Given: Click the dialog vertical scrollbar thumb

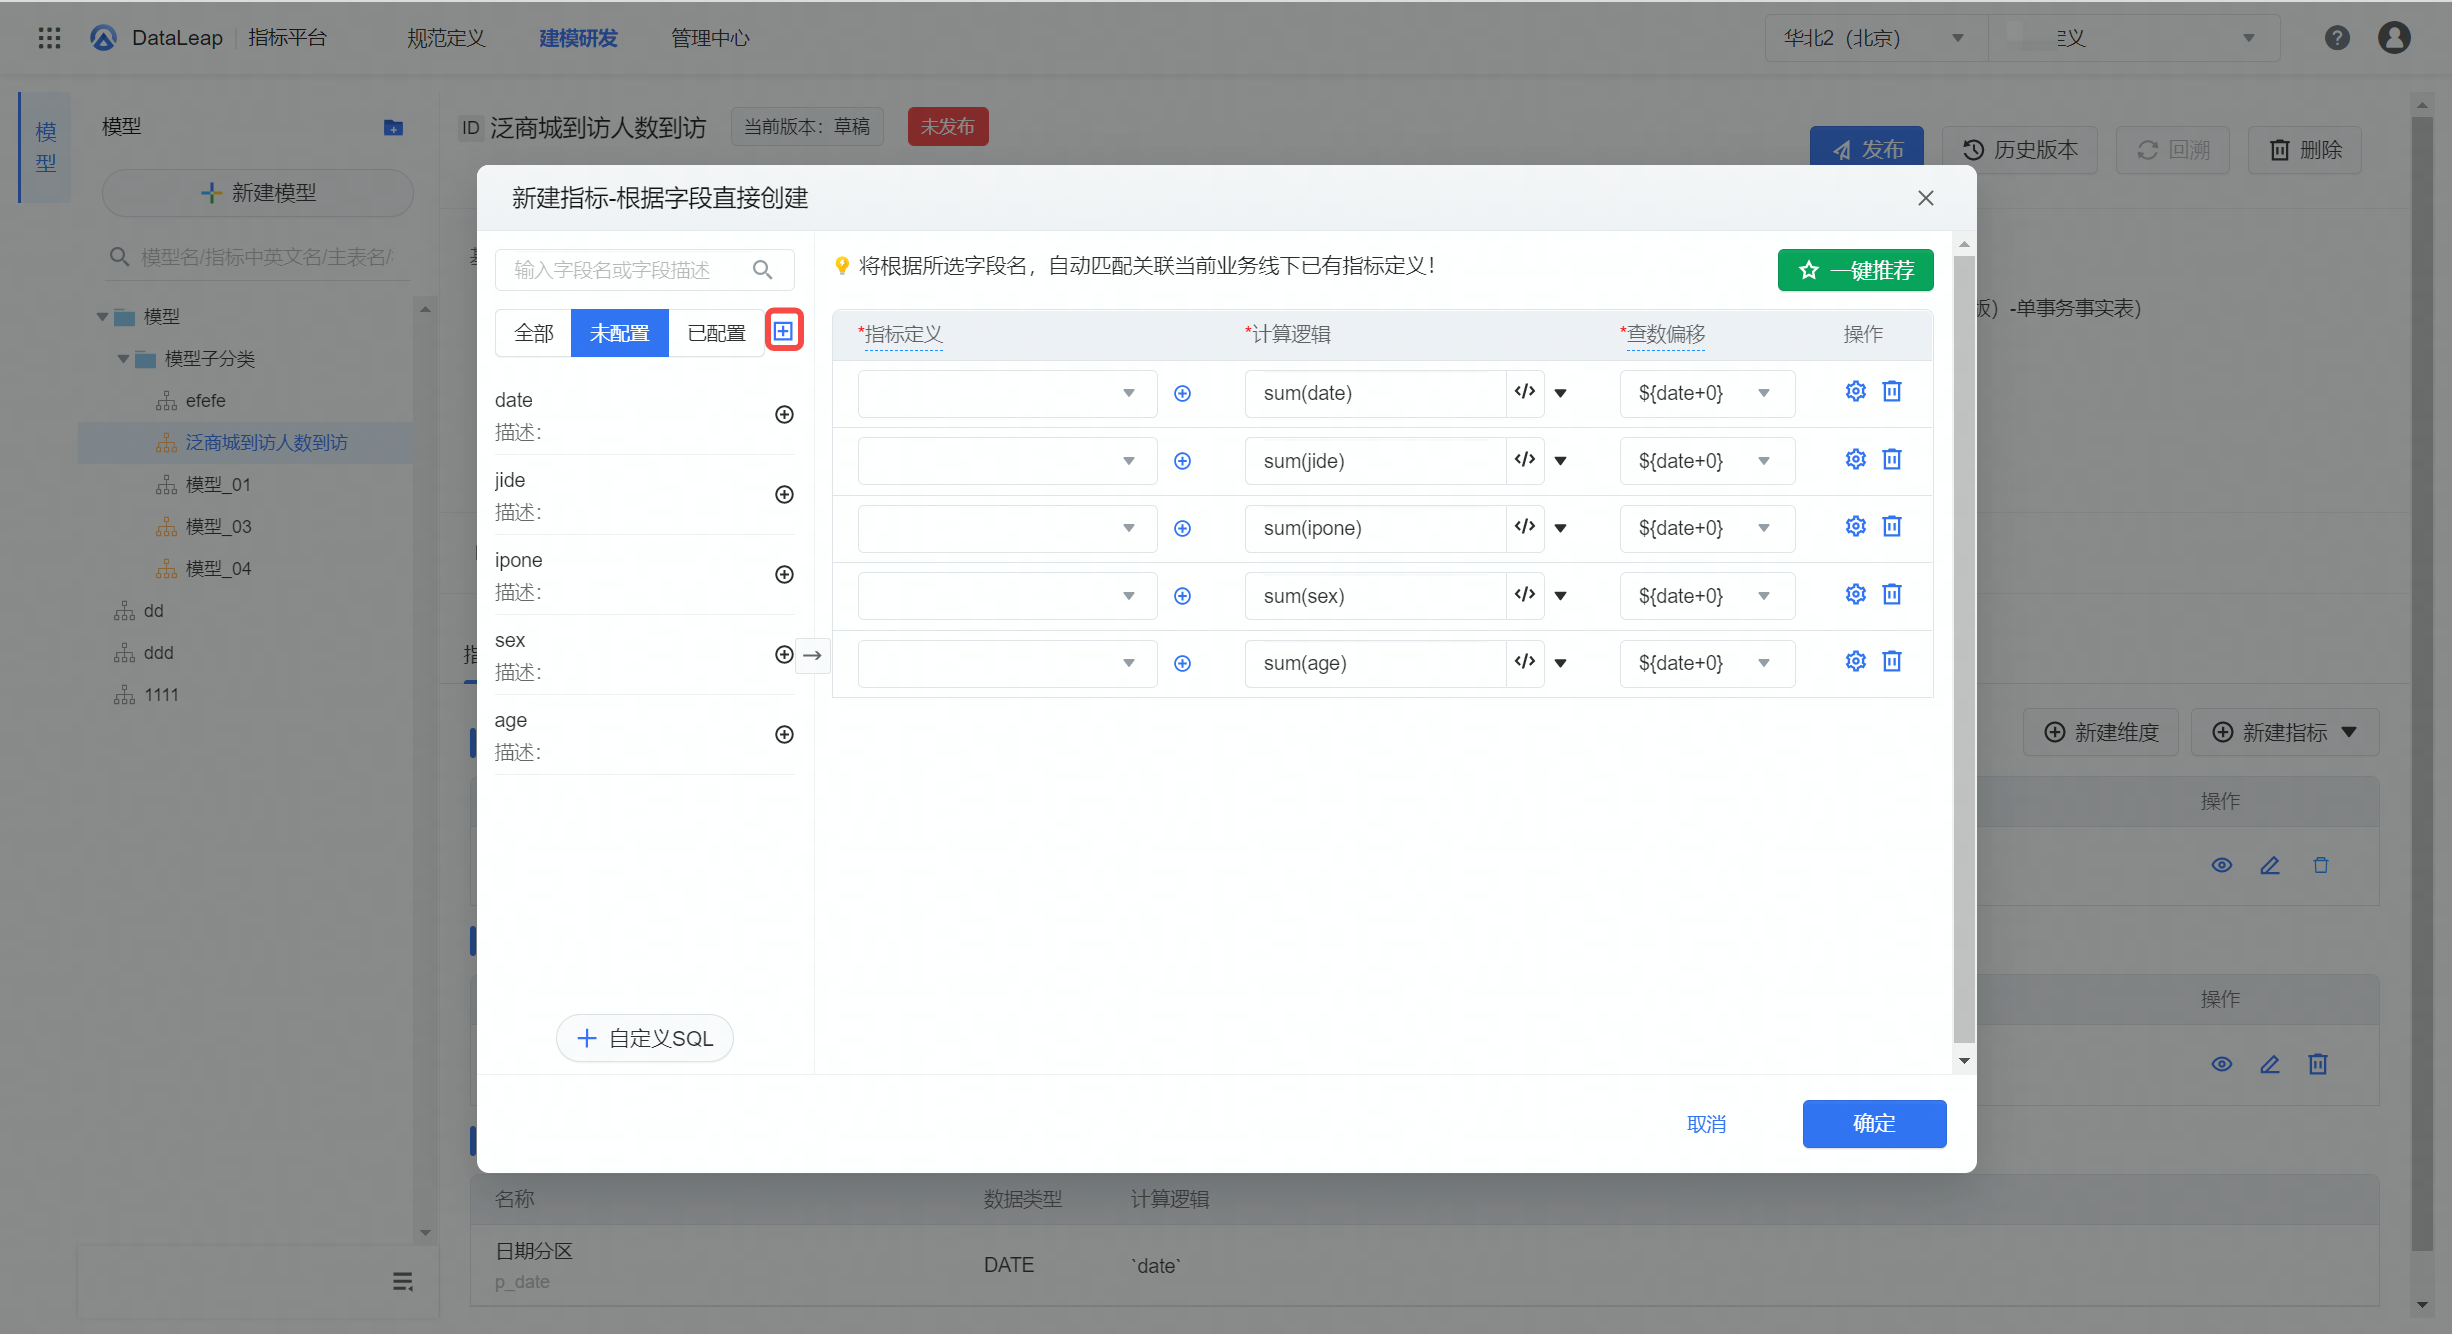Looking at the screenshot, I should pyautogui.click(x=1964, y=650).
